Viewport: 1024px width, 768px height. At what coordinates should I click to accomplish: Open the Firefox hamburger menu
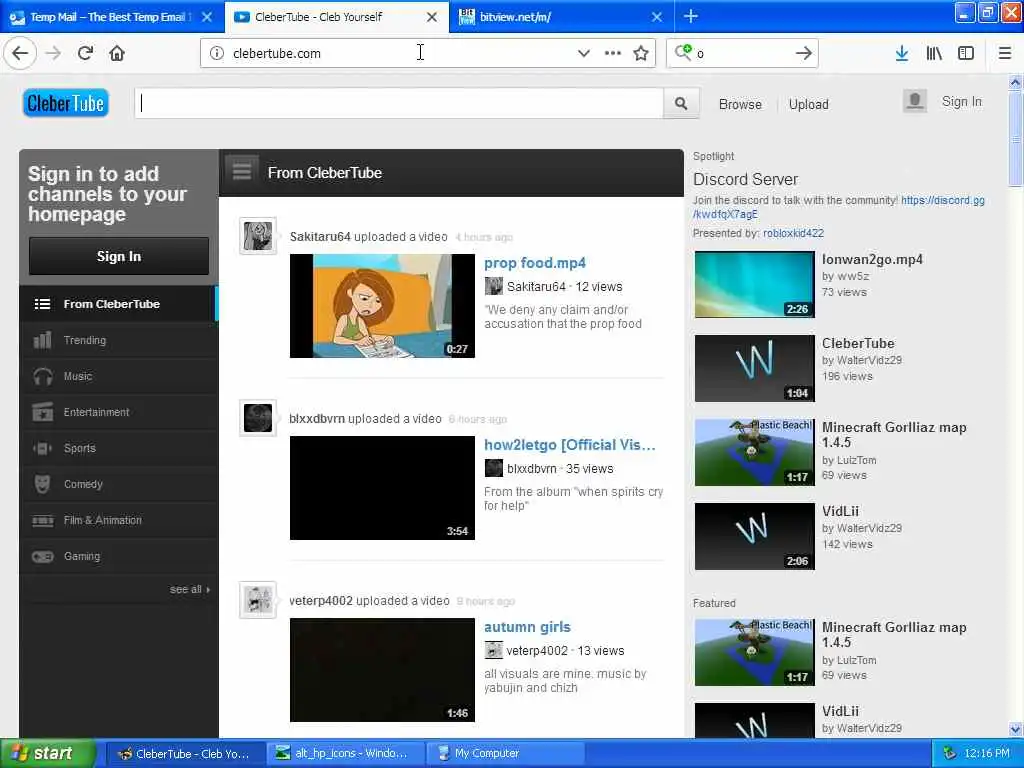pyautogui.click(x=1004, y=53)
